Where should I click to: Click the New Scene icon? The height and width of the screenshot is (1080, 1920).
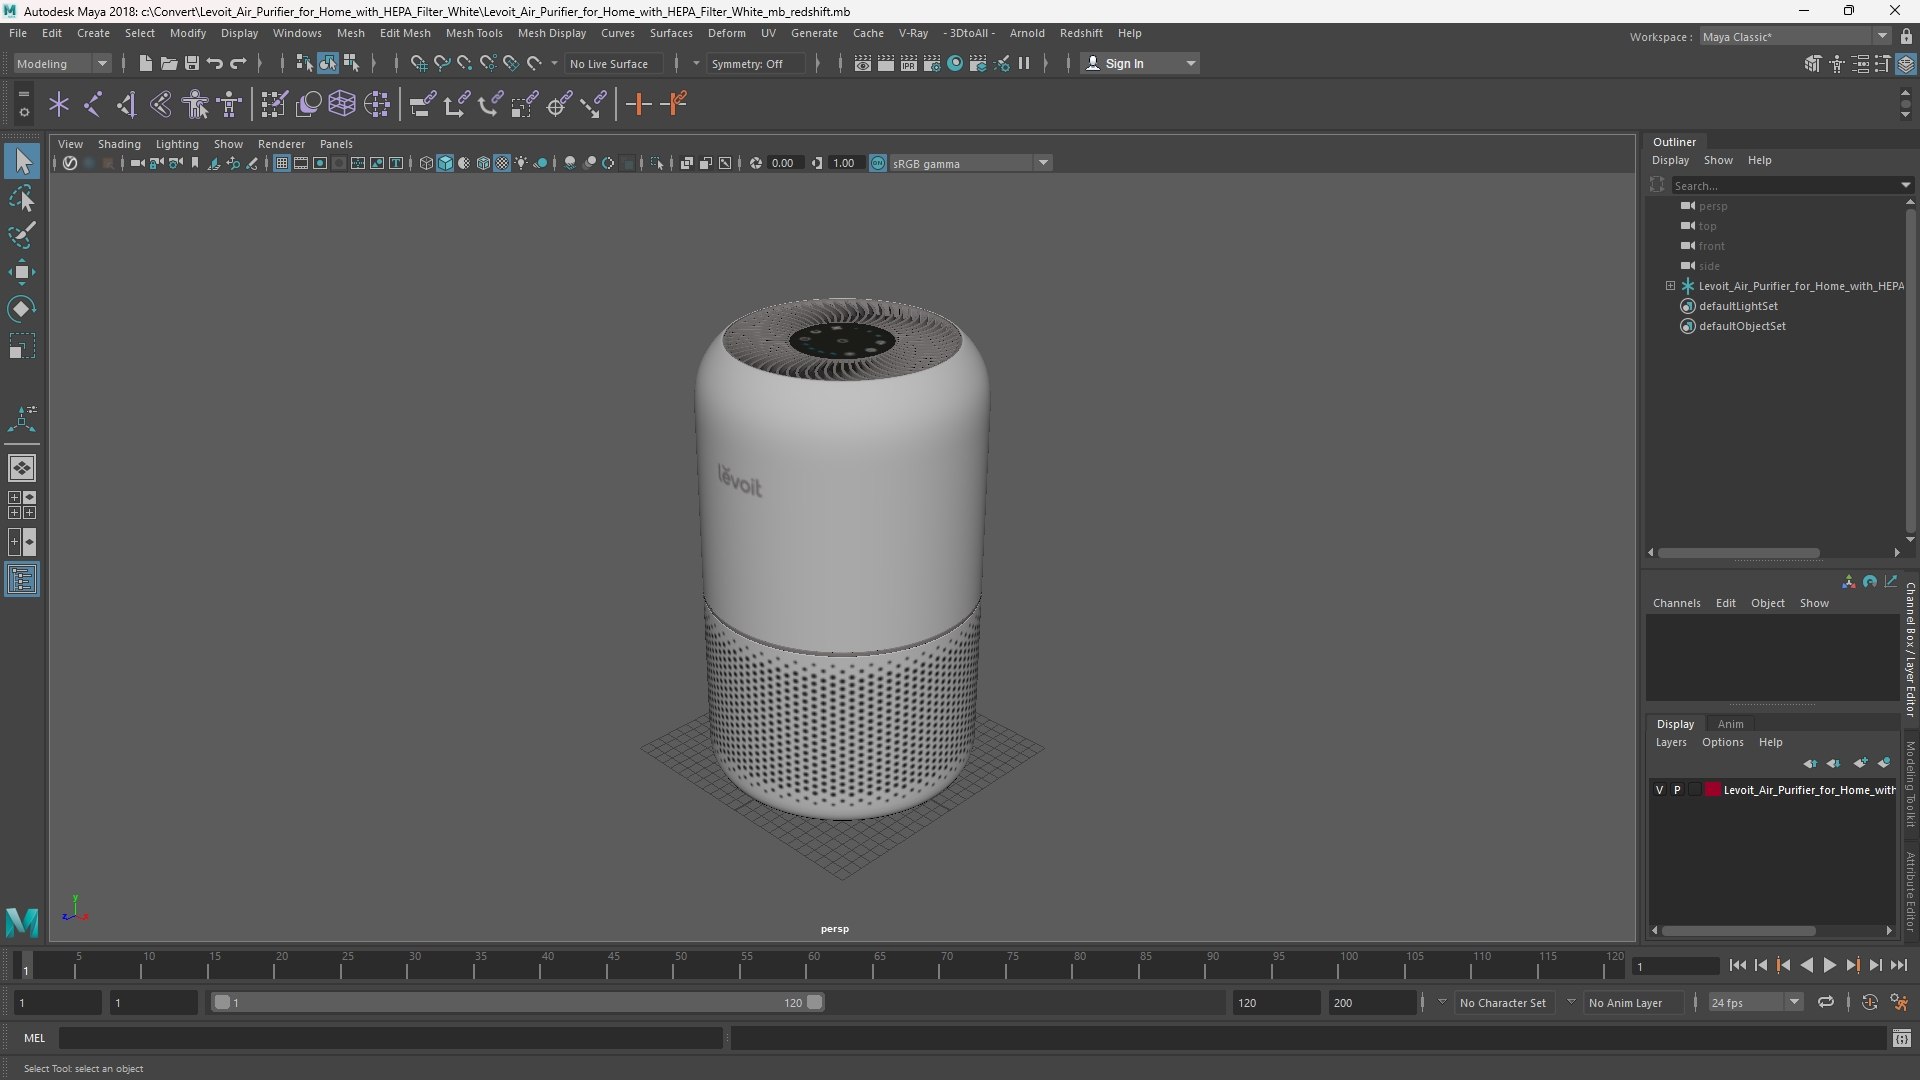[146, 63]
